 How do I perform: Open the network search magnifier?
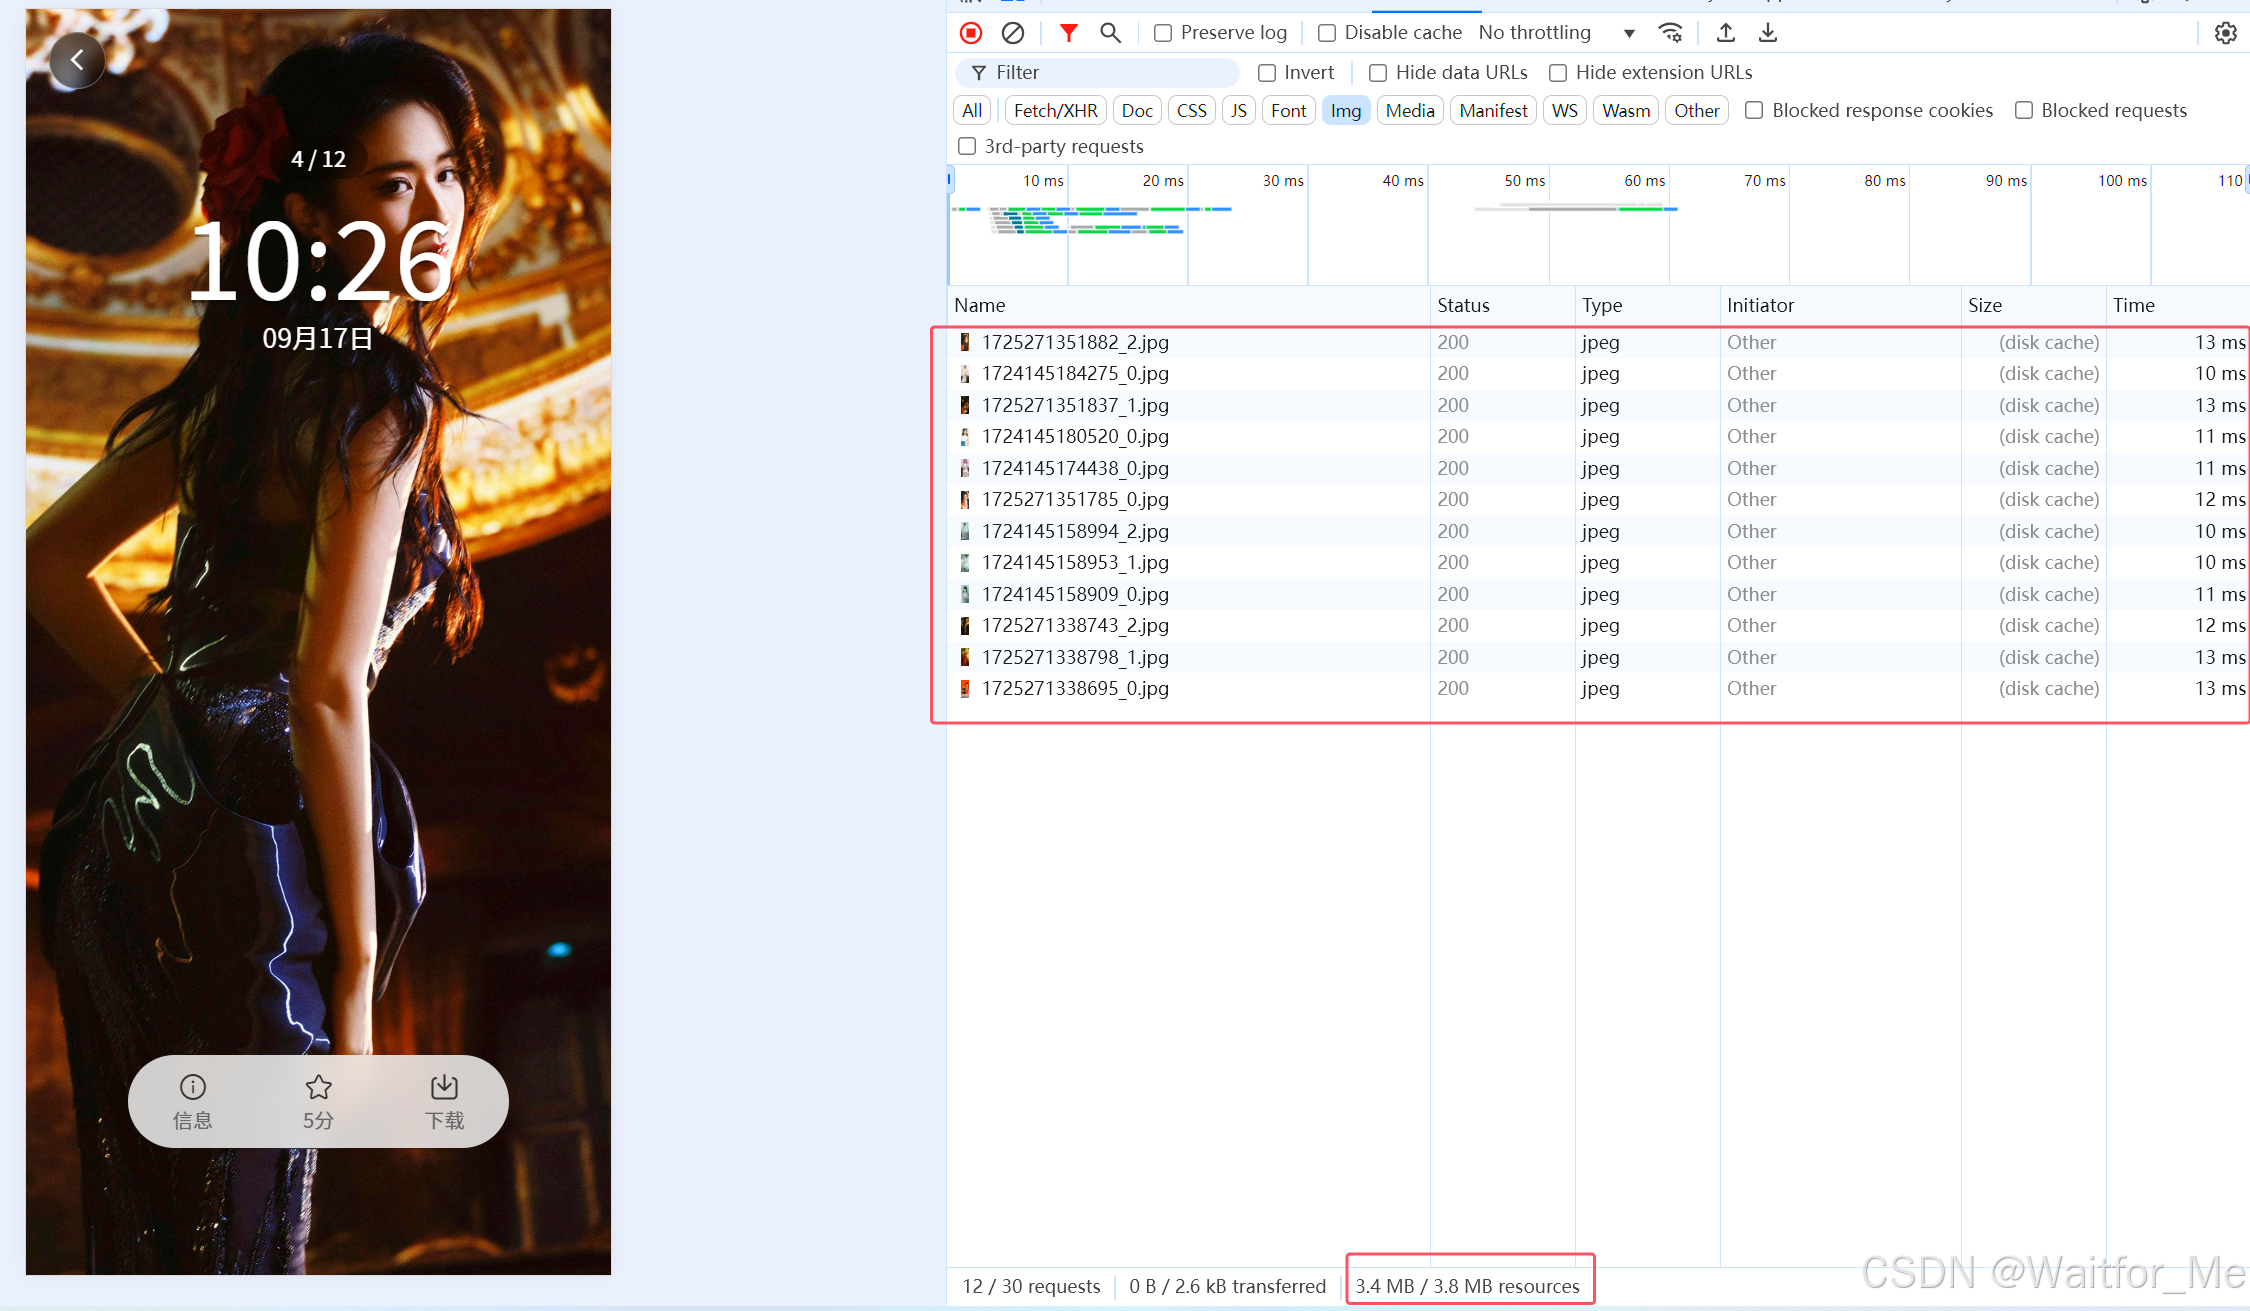click(x=1110, y=33)
